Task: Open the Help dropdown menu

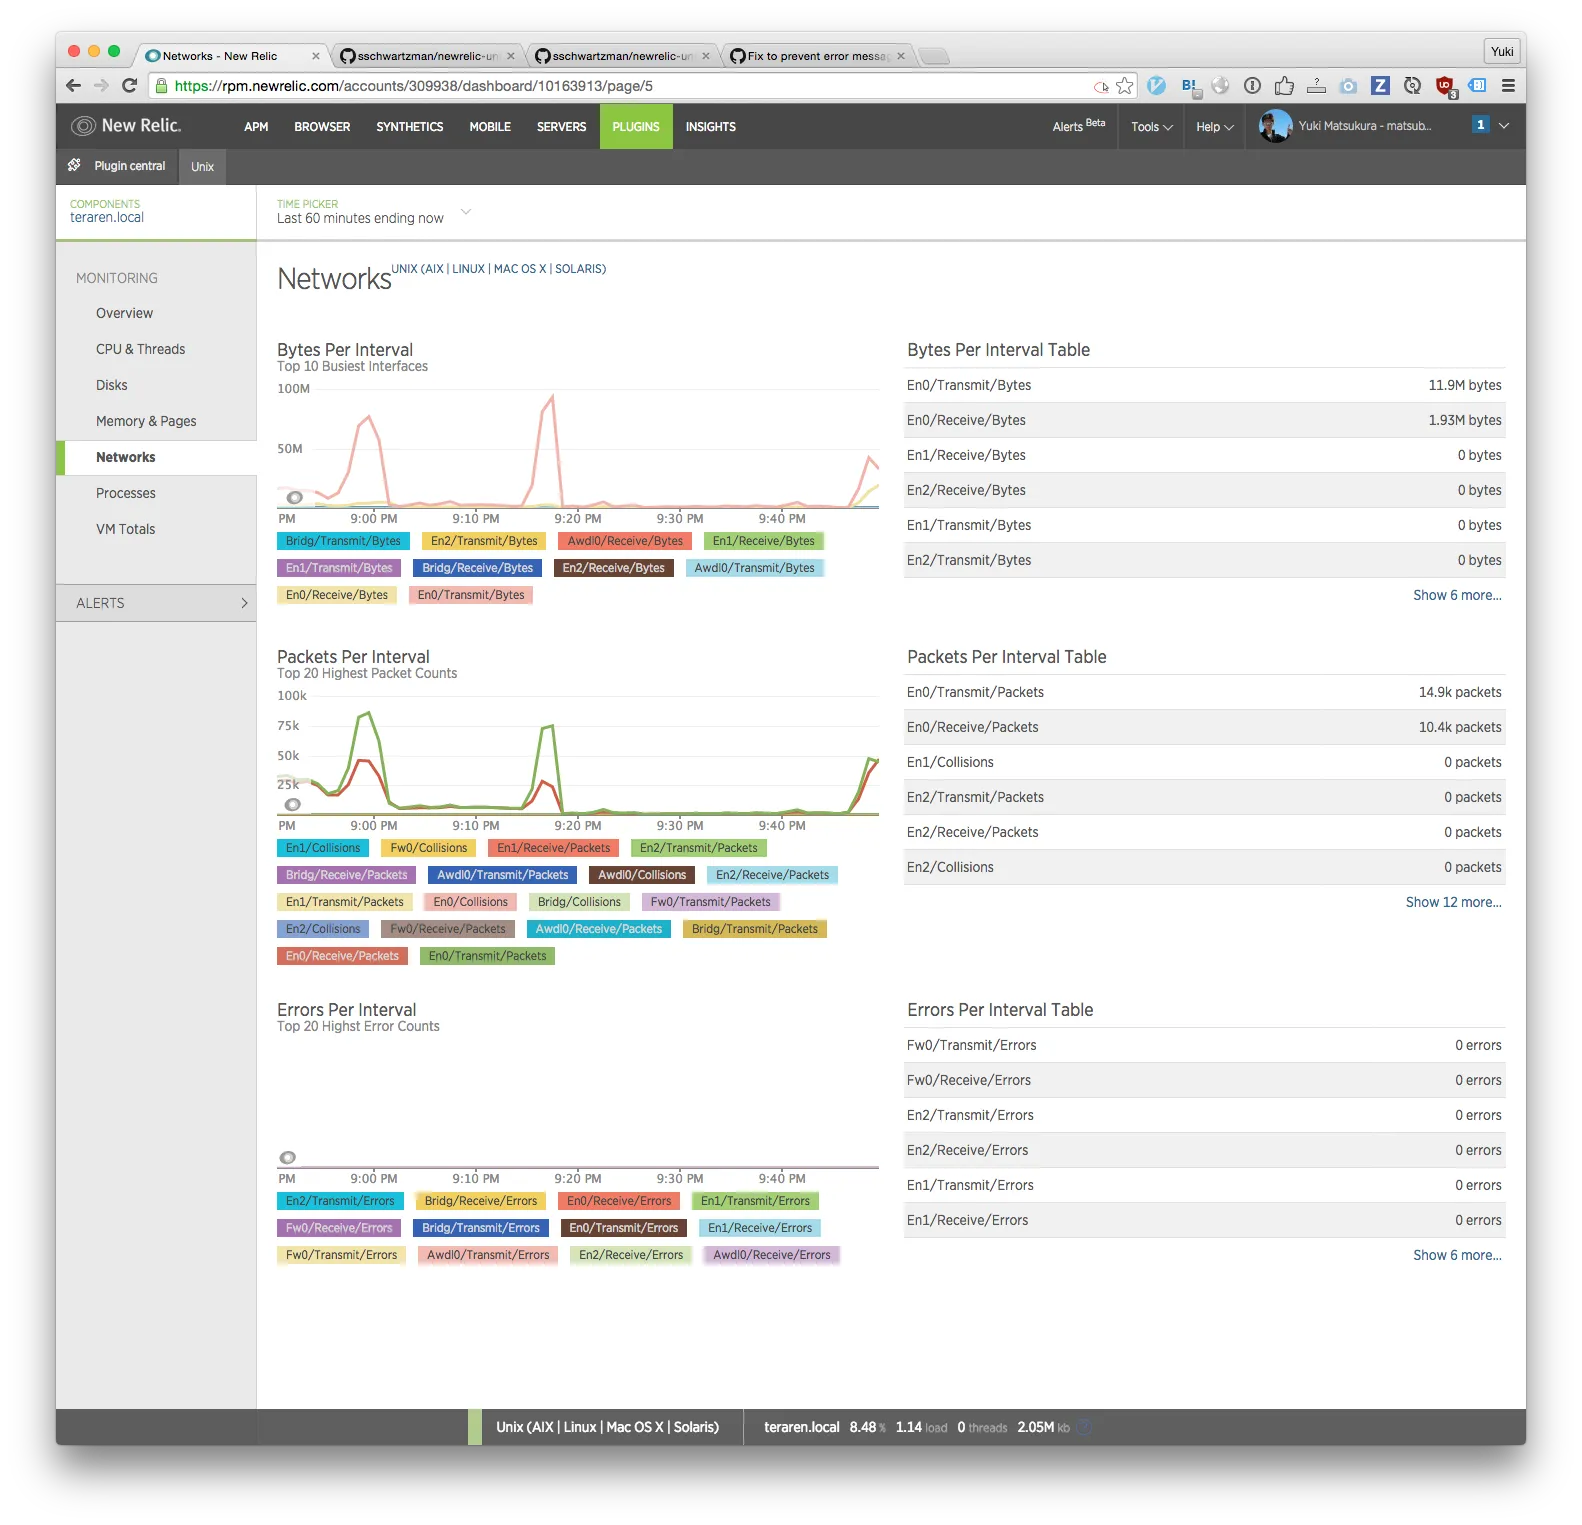Action: pyautogui.click(x=1215, y=127)
